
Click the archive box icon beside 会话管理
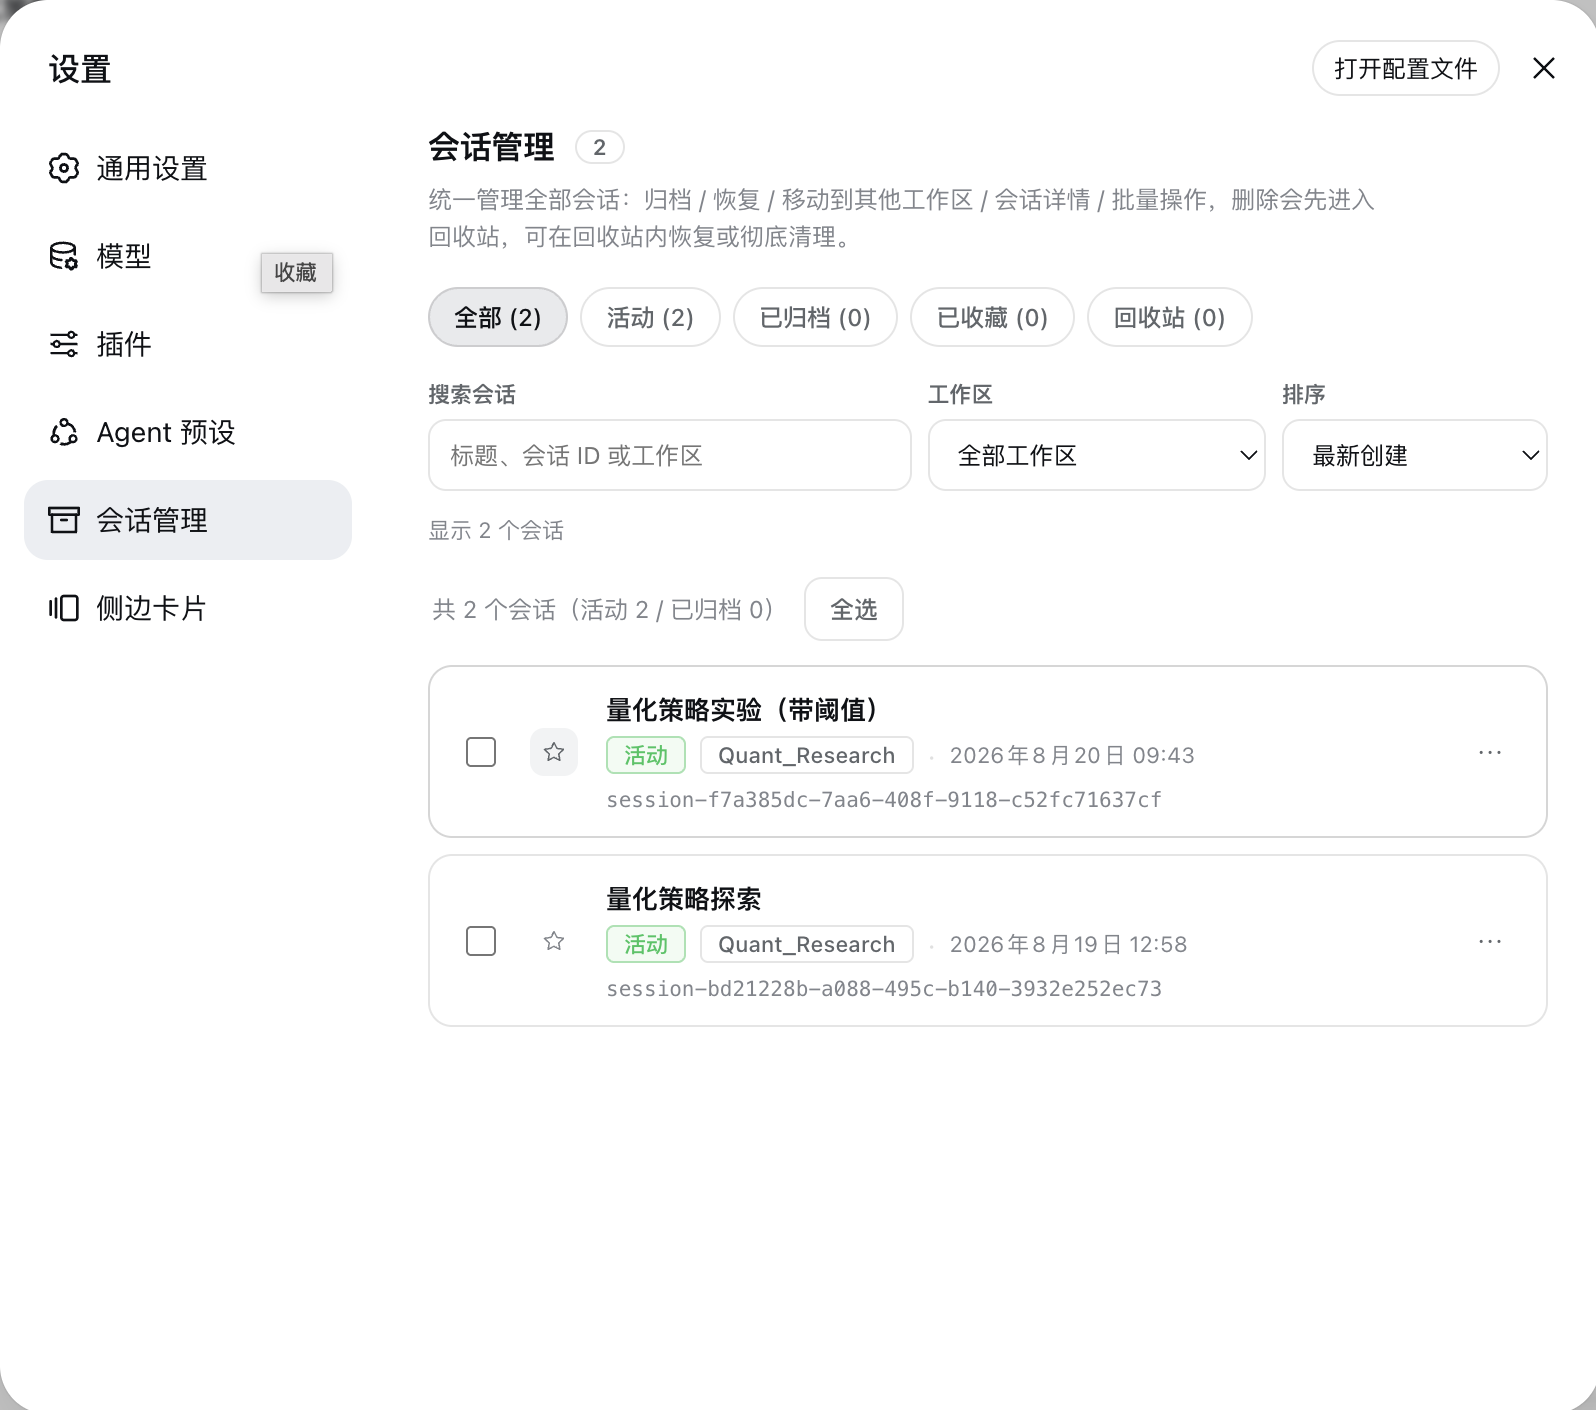(x=64, y=520)
